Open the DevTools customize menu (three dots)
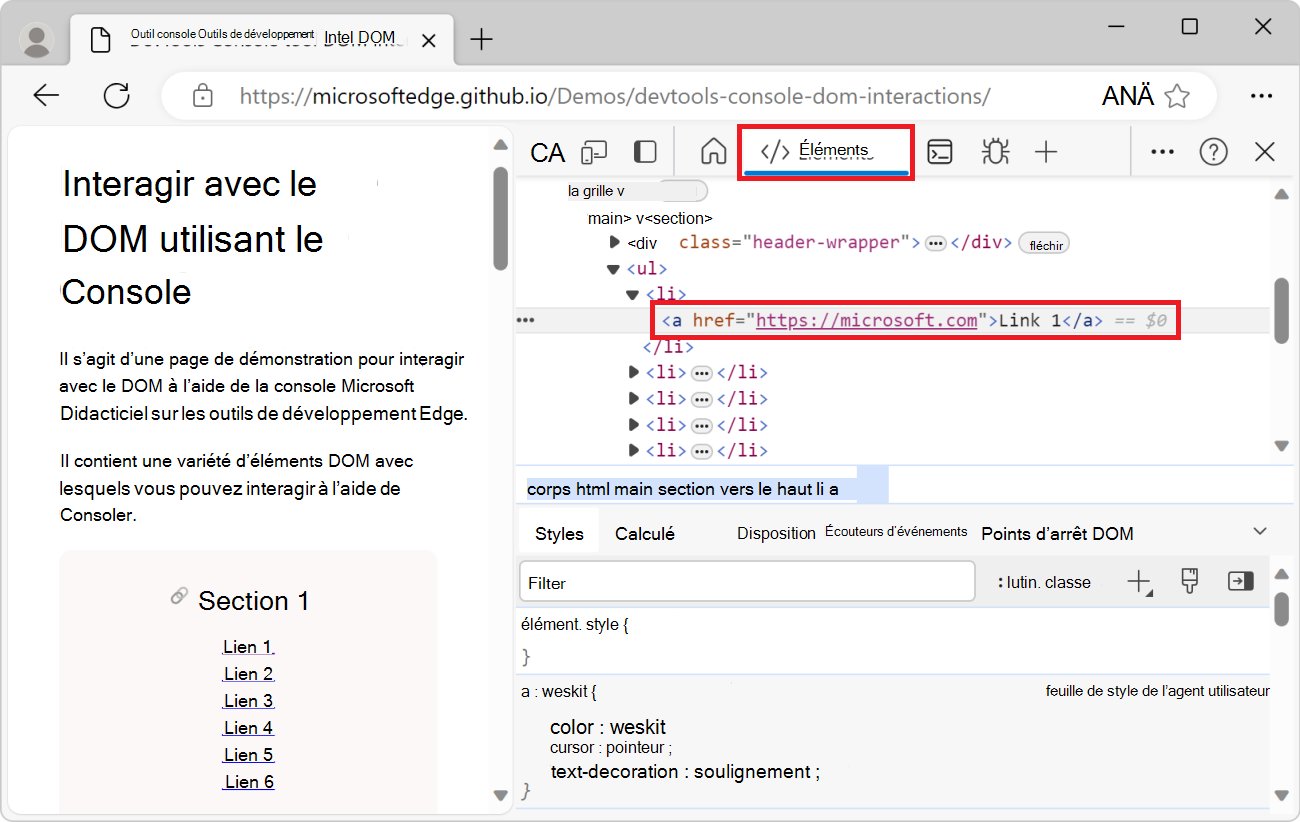 point(1162,152)
